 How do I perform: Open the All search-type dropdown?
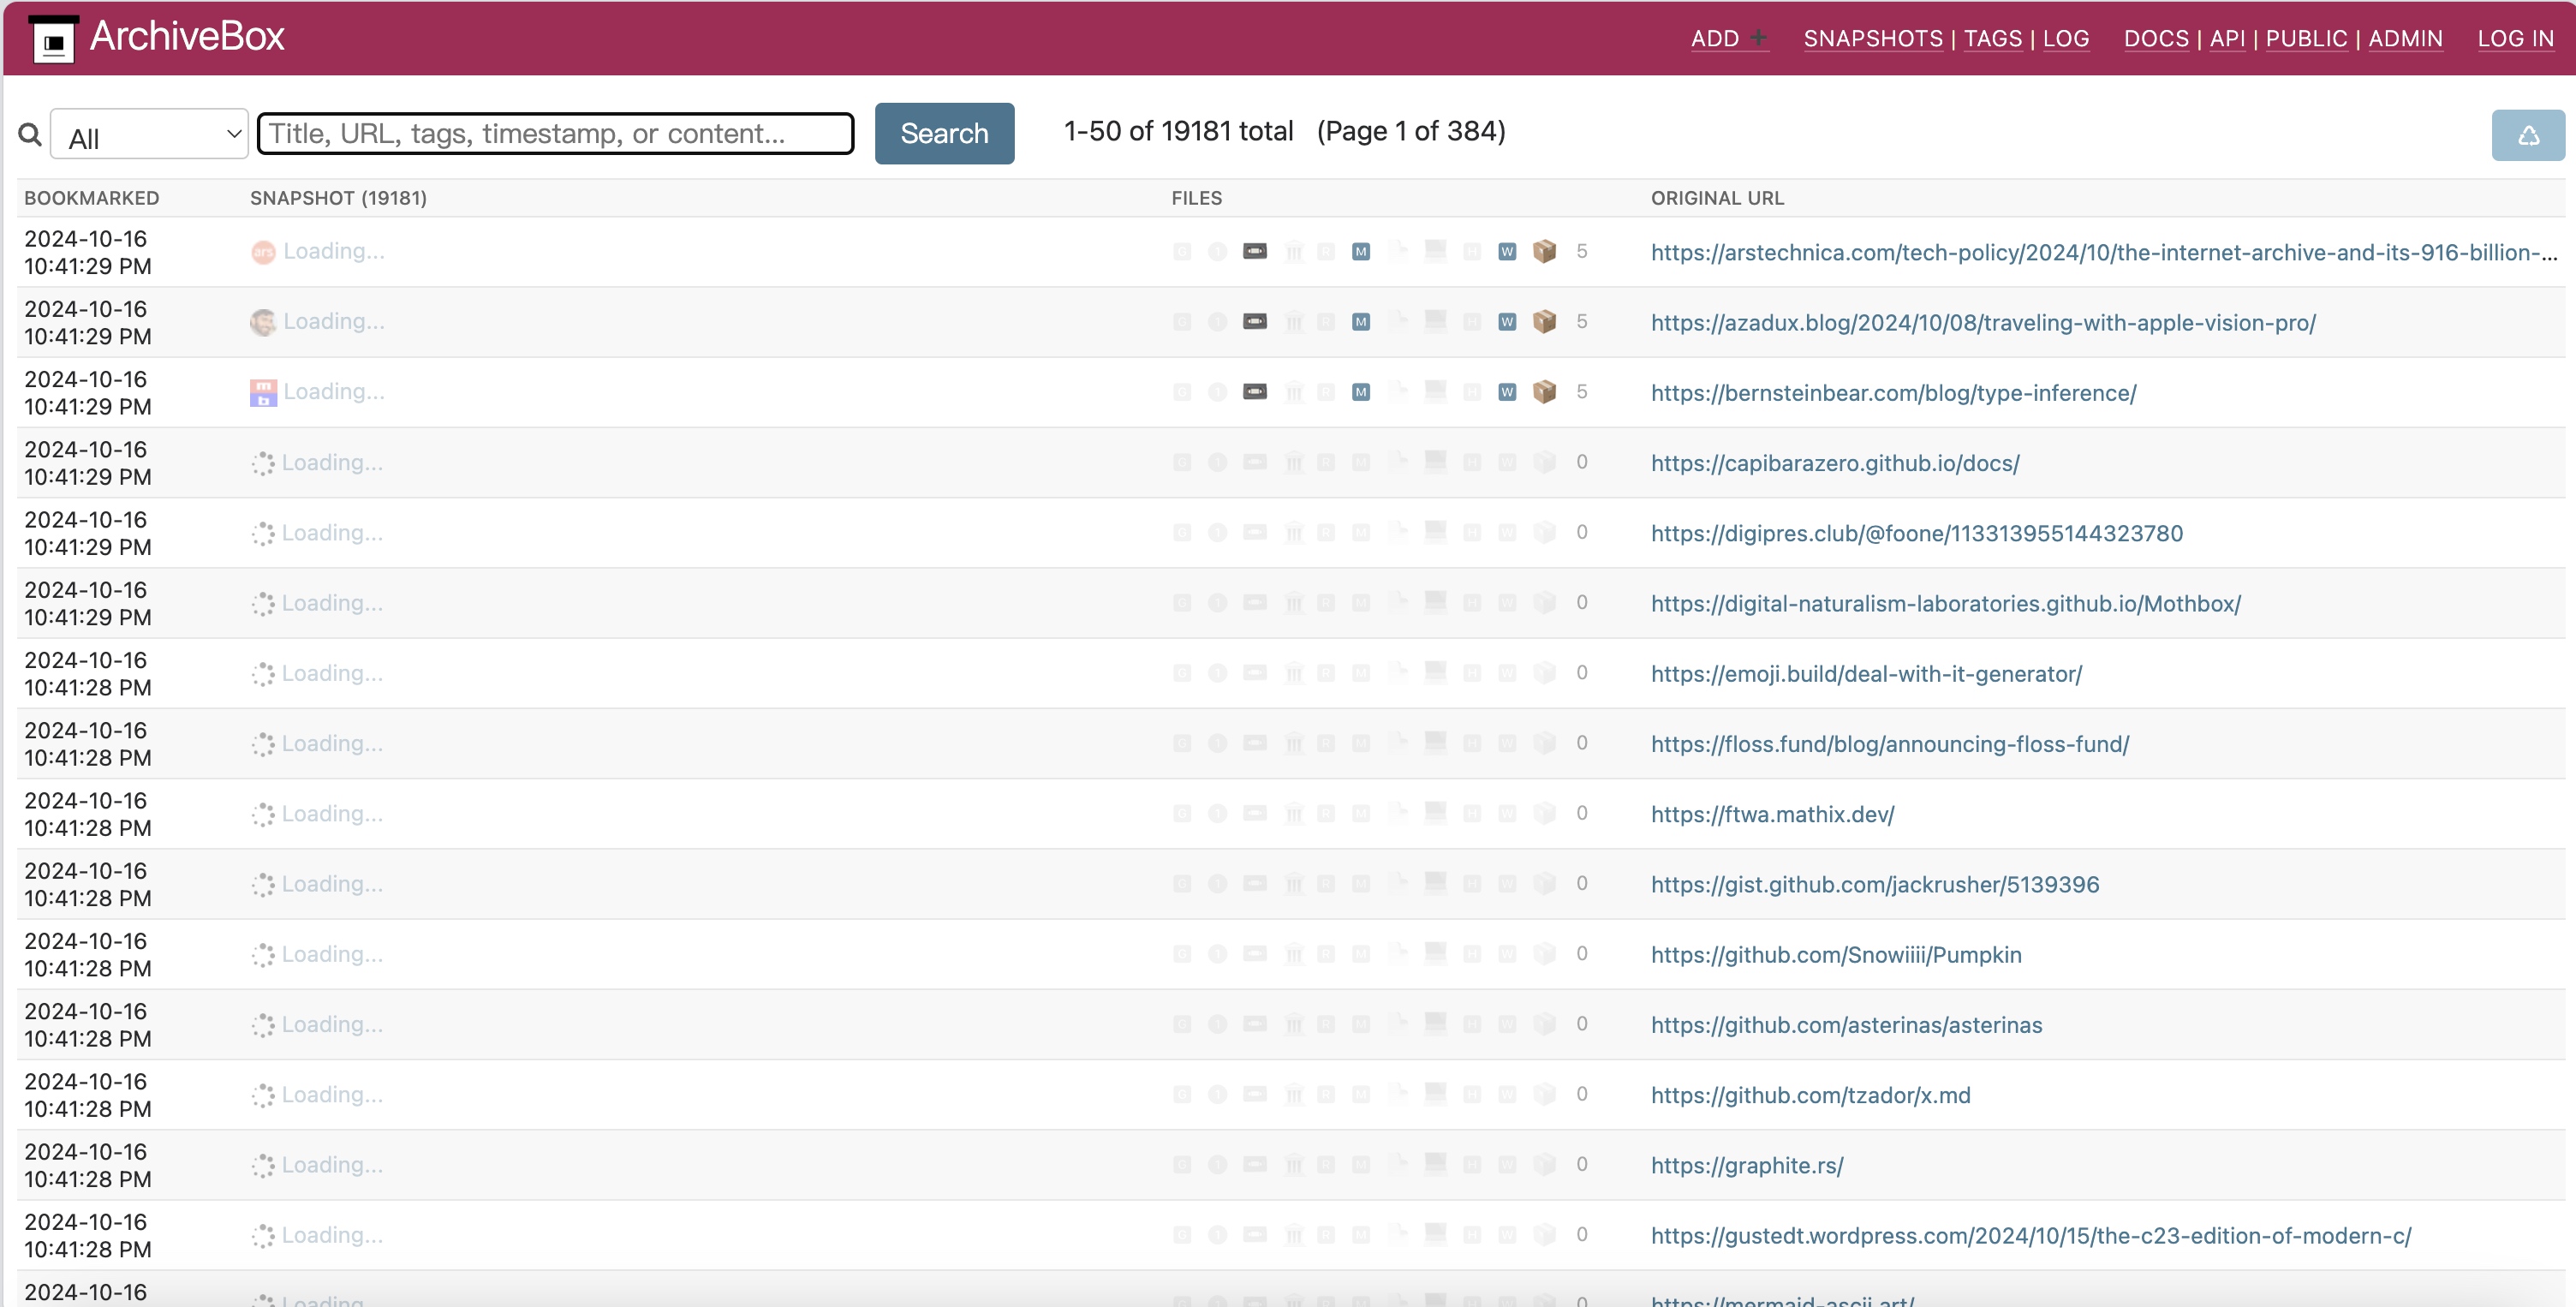pos(149,134)
